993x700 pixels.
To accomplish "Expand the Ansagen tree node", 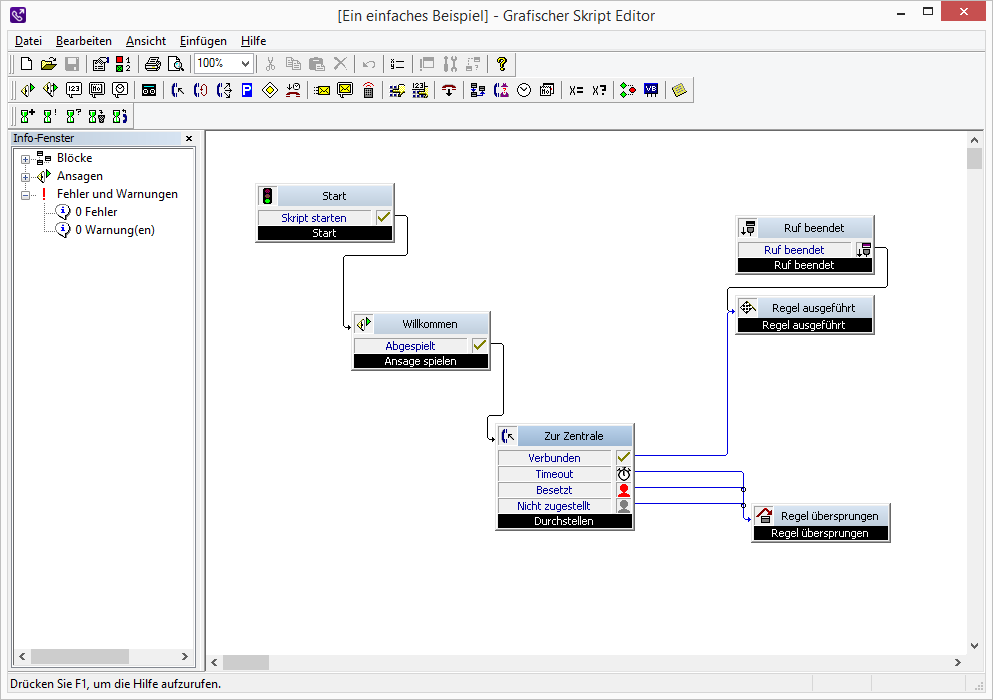I will click(26, 177).
